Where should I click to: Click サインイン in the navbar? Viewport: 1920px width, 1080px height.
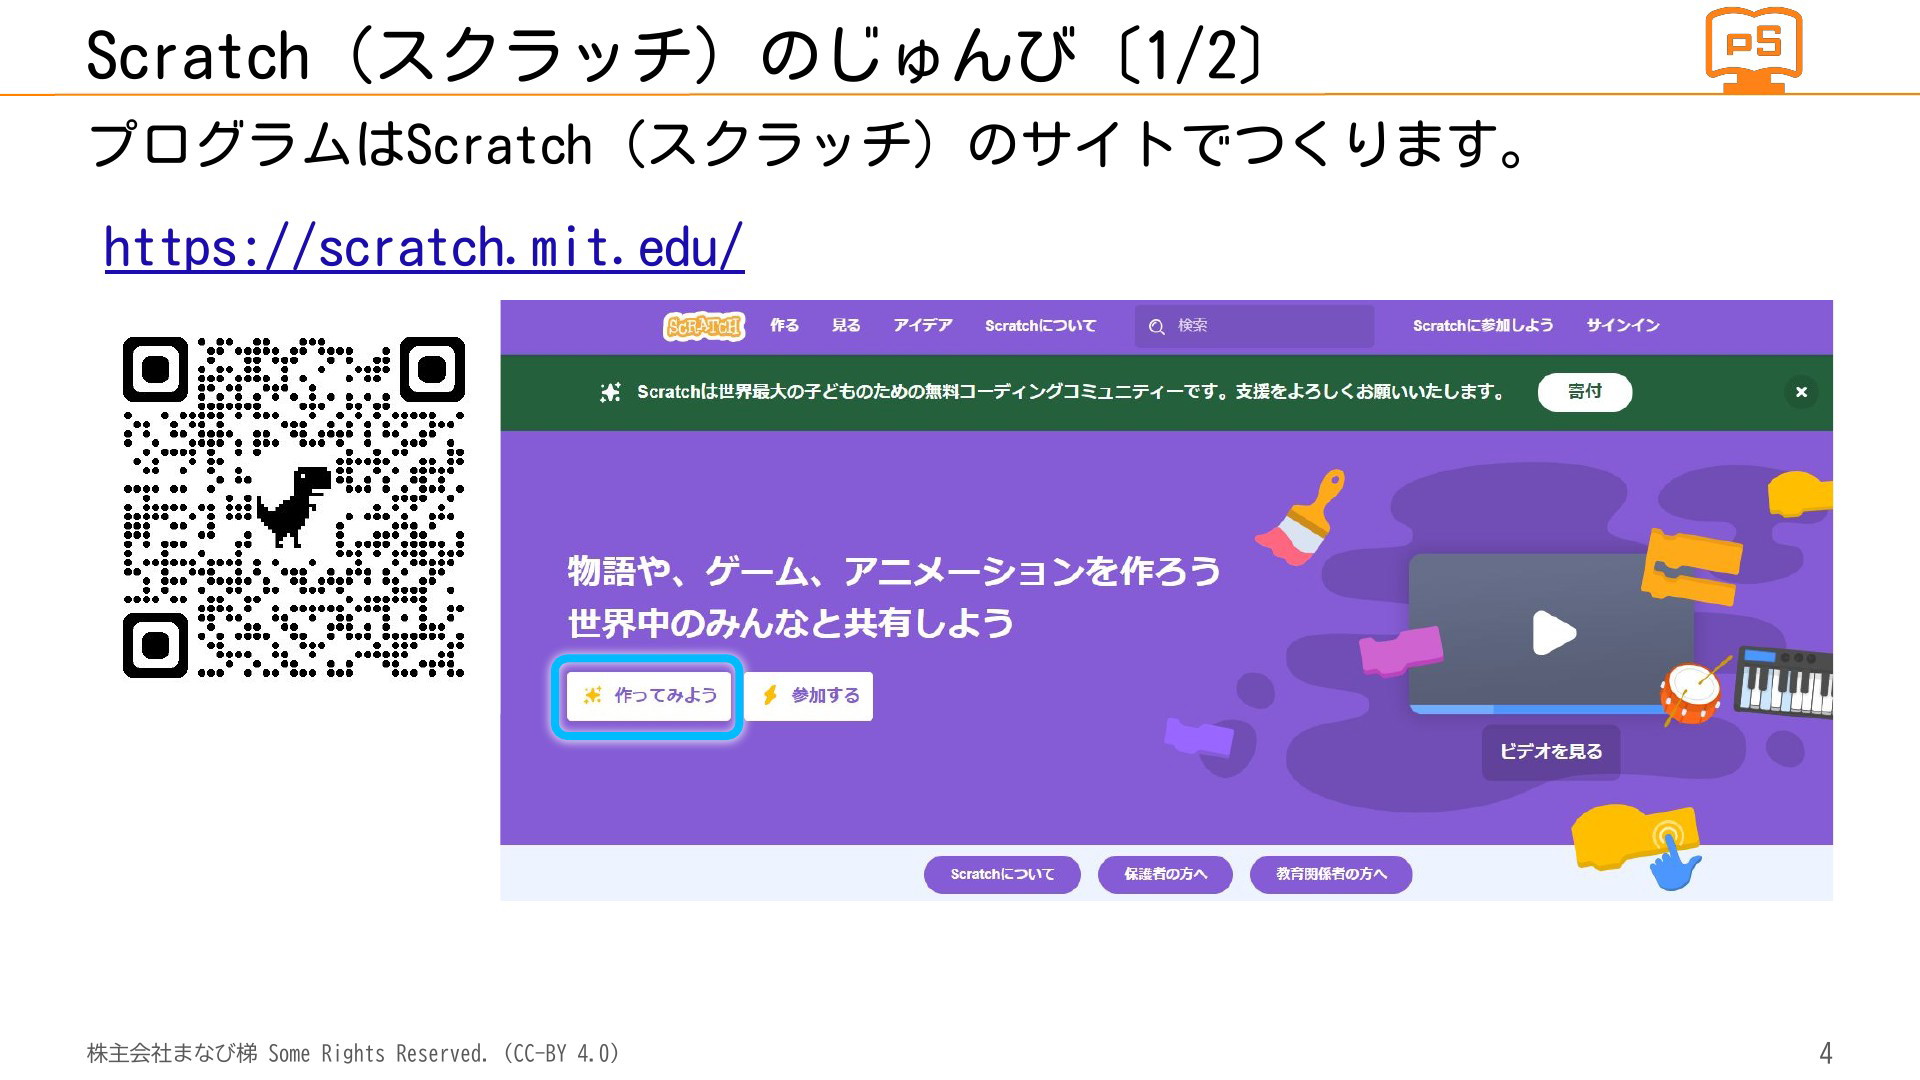1623,326
